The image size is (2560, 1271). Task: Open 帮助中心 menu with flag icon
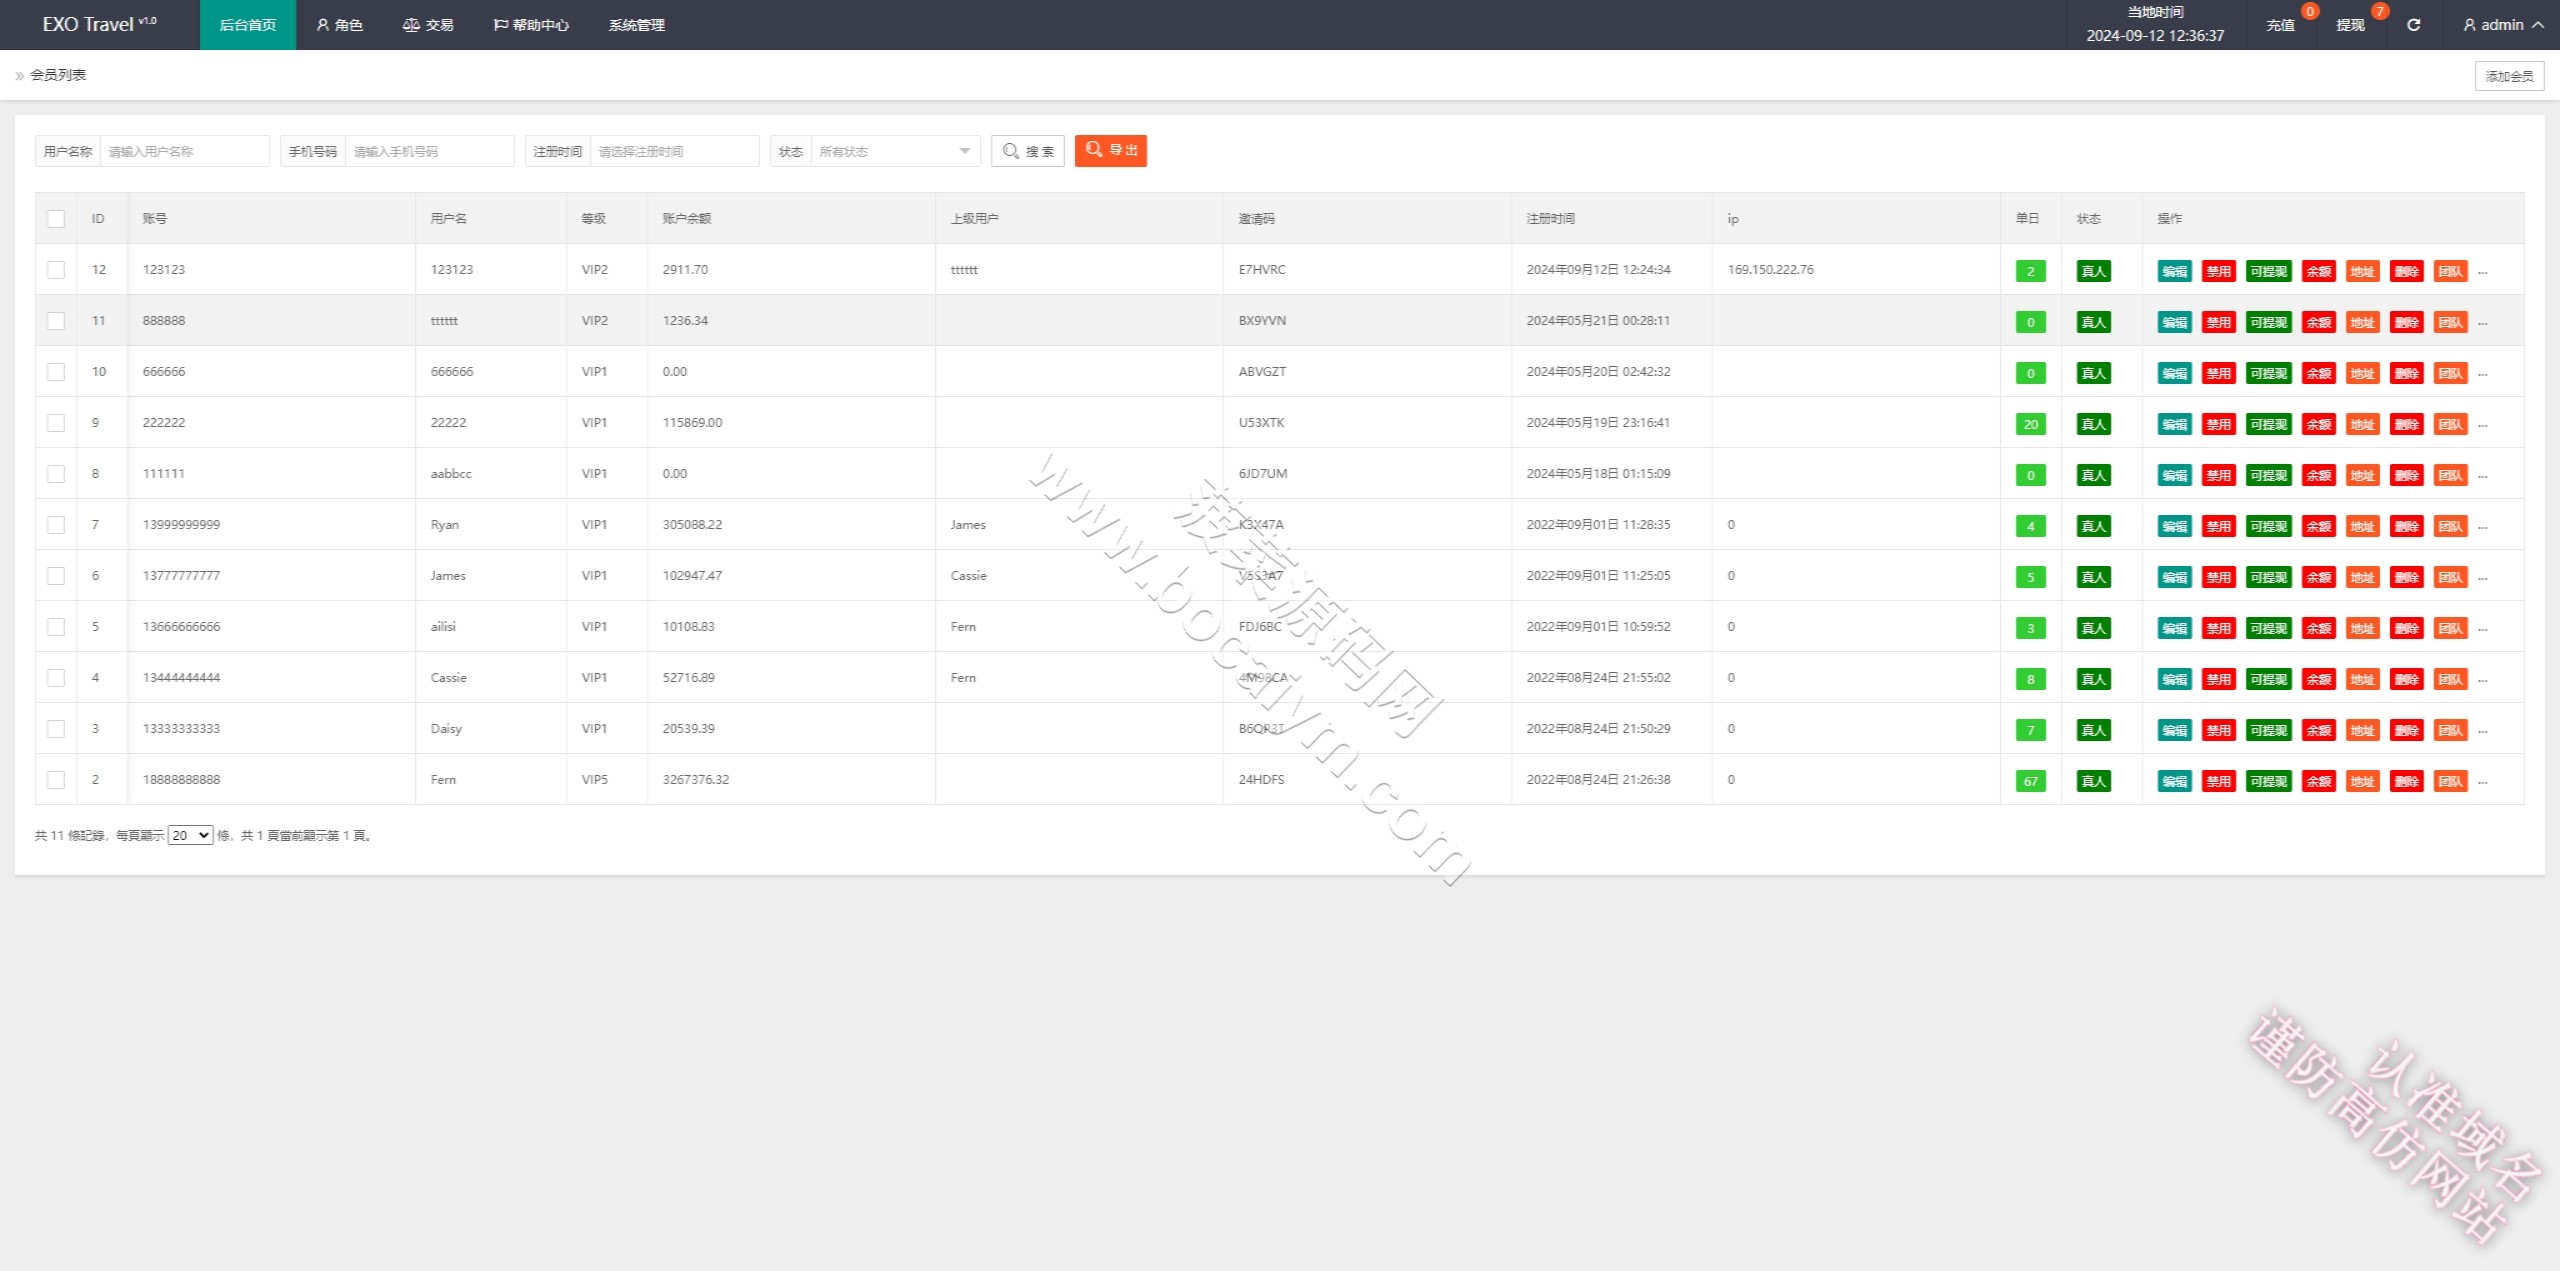coord(531,25)
